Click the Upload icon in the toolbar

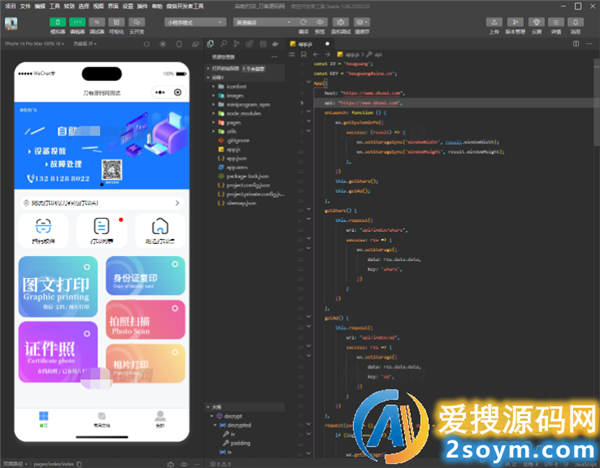494,21
